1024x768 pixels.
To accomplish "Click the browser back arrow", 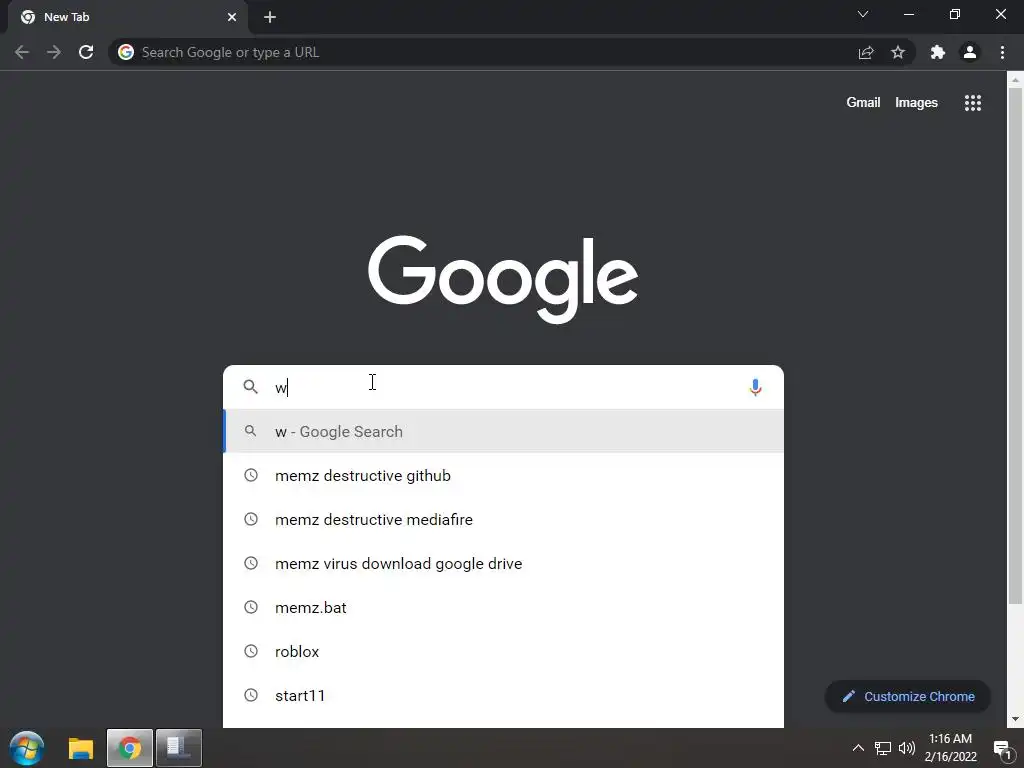I will (x=22, y=52).
